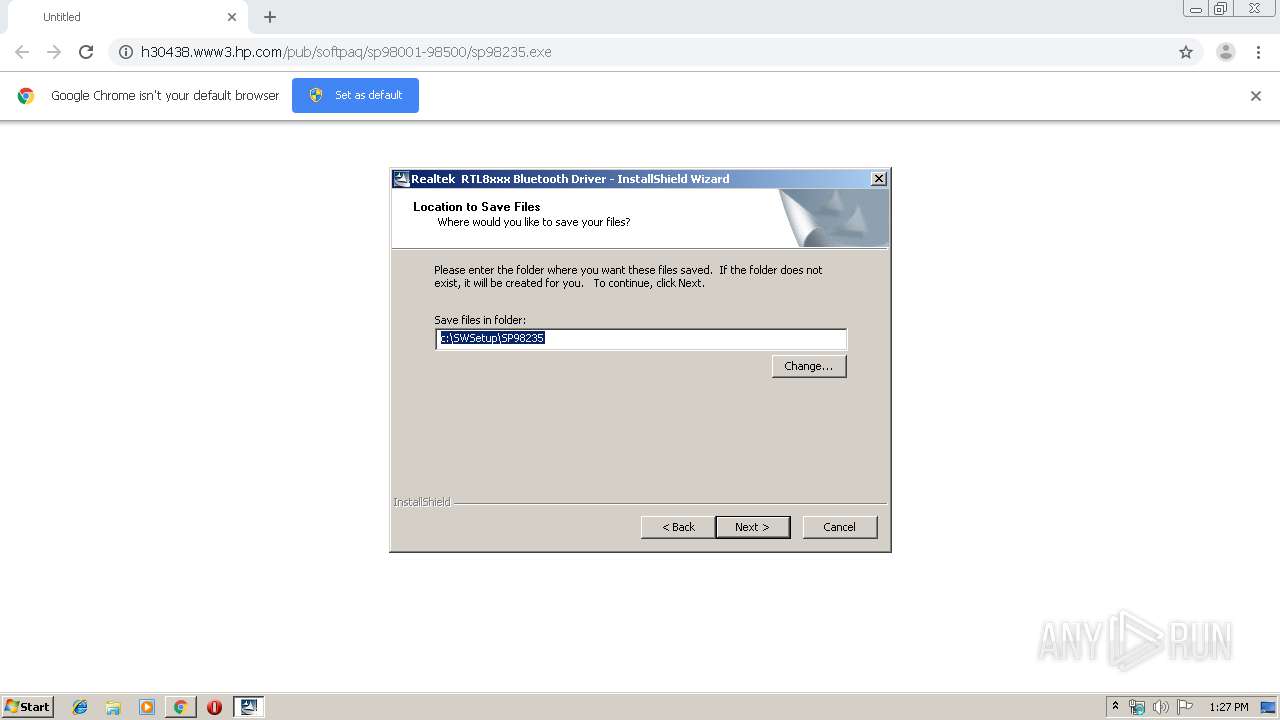Image resolution: width=1280 pixels, height=720 pixels.
Task: Open Windows Explorer from taskbar
Action: [113, 707]
